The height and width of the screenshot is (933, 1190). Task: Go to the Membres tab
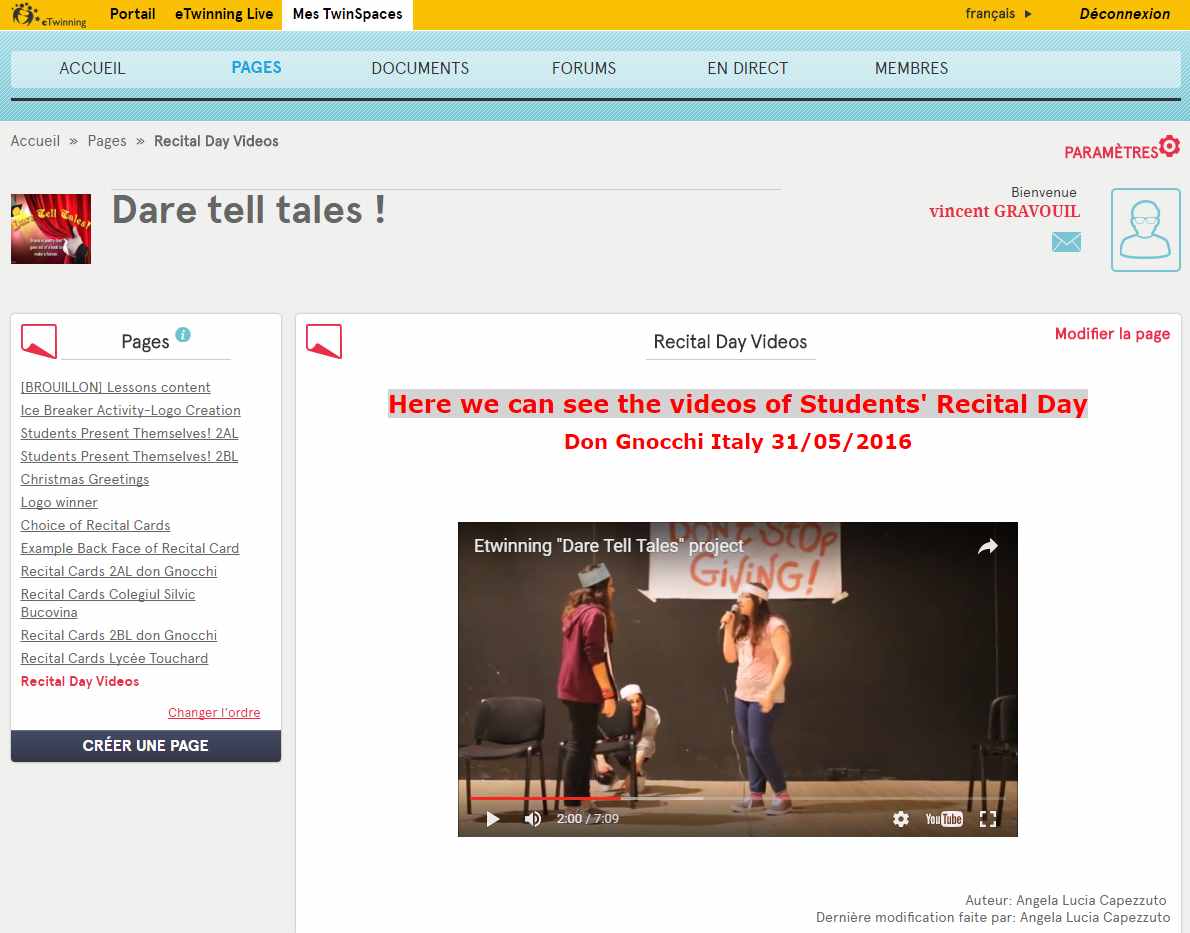coord(911,68)
